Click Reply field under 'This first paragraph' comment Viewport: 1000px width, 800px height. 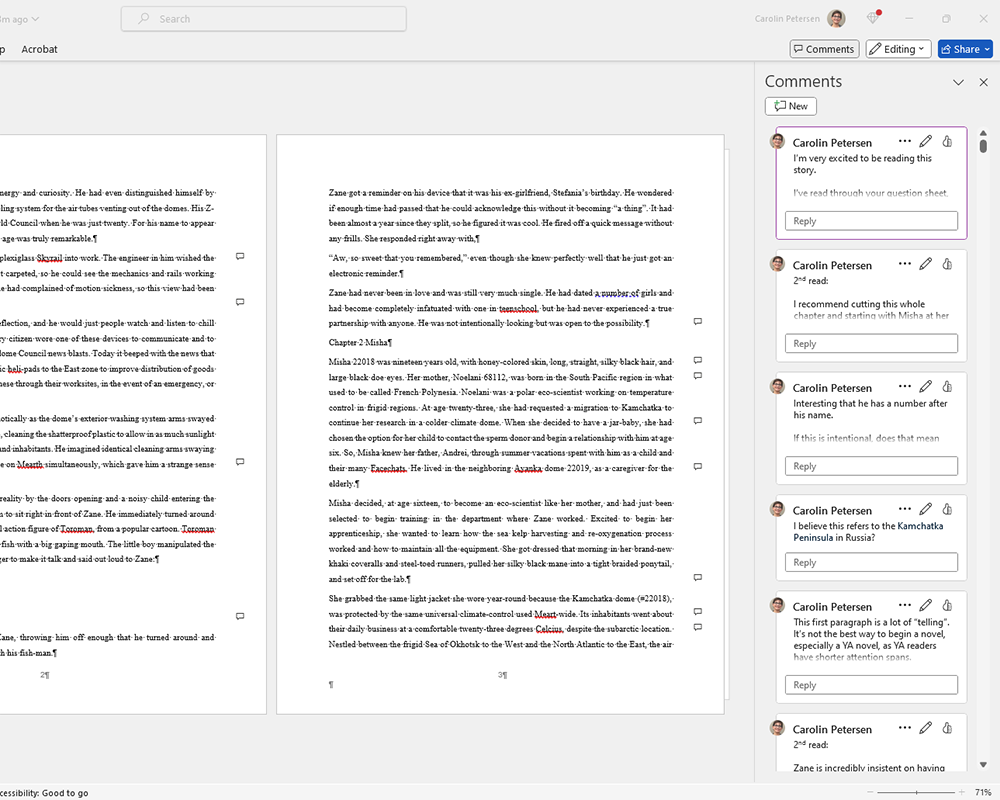[x=871, y=685]
